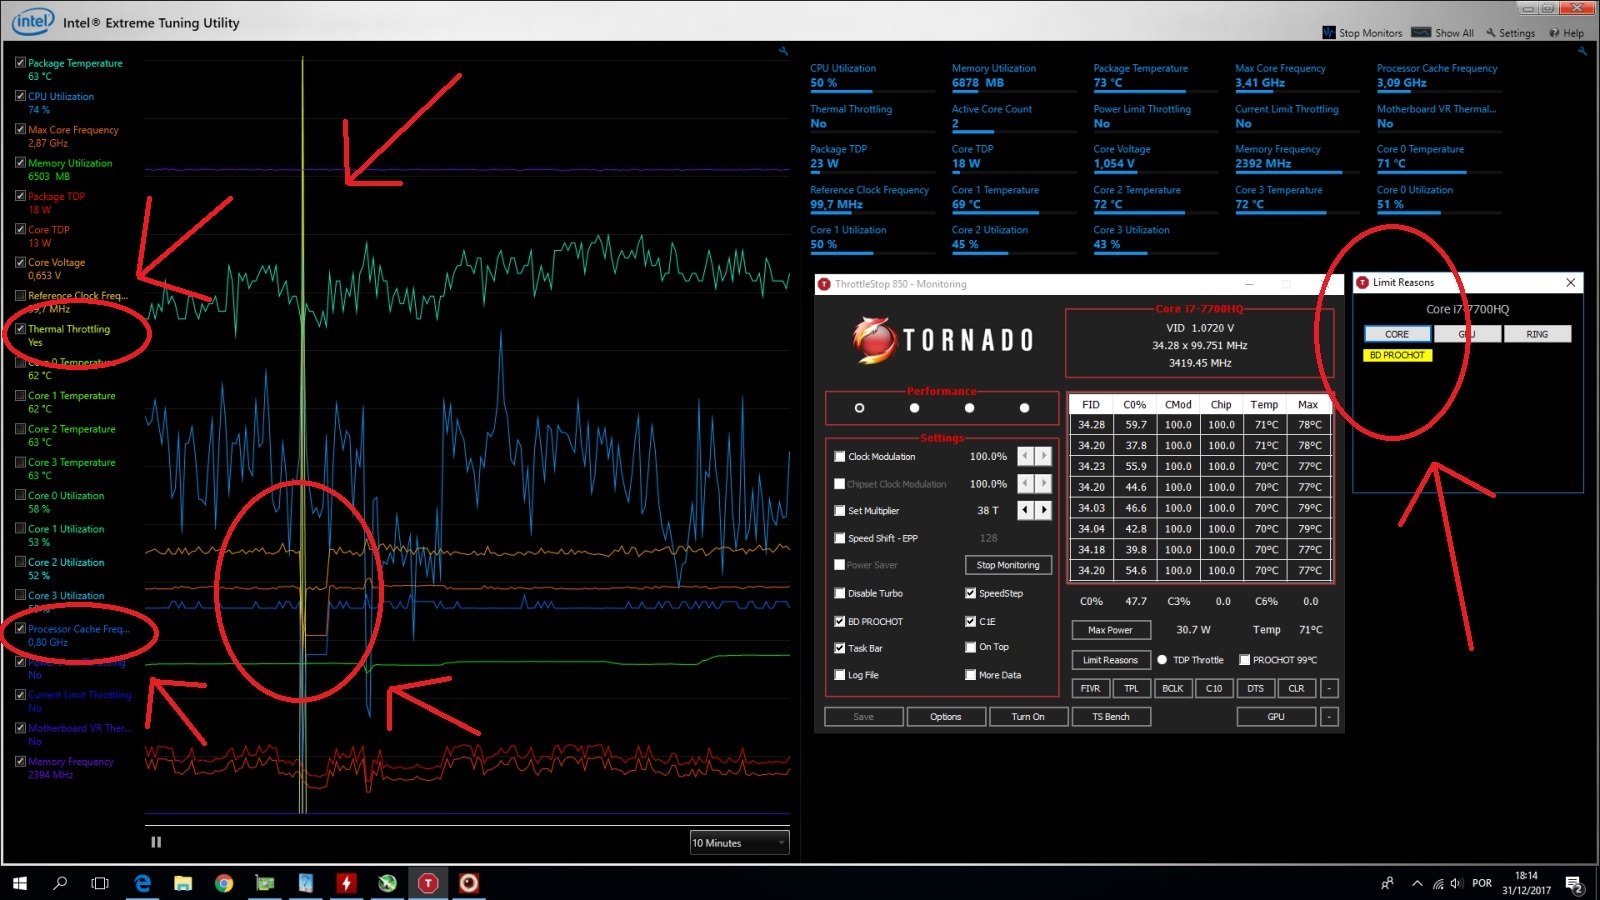This screenshot has height=900, width=1600.
Task: Uncheck Package Temperature in the graph legend
Action: (20, 63)
